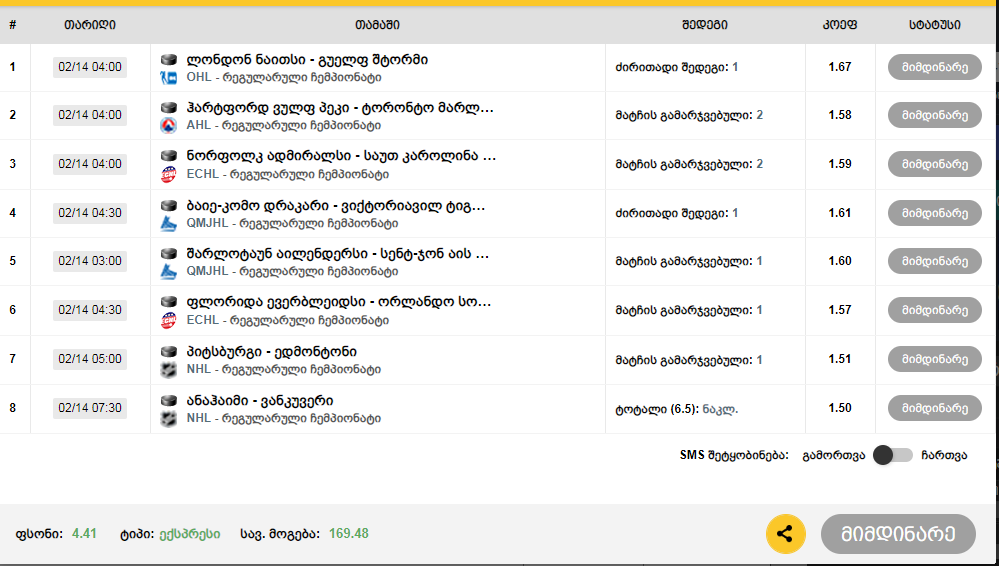Click მიმდინარე status button in row 6
The image size is (999, 566).
[x=935, y=310]
